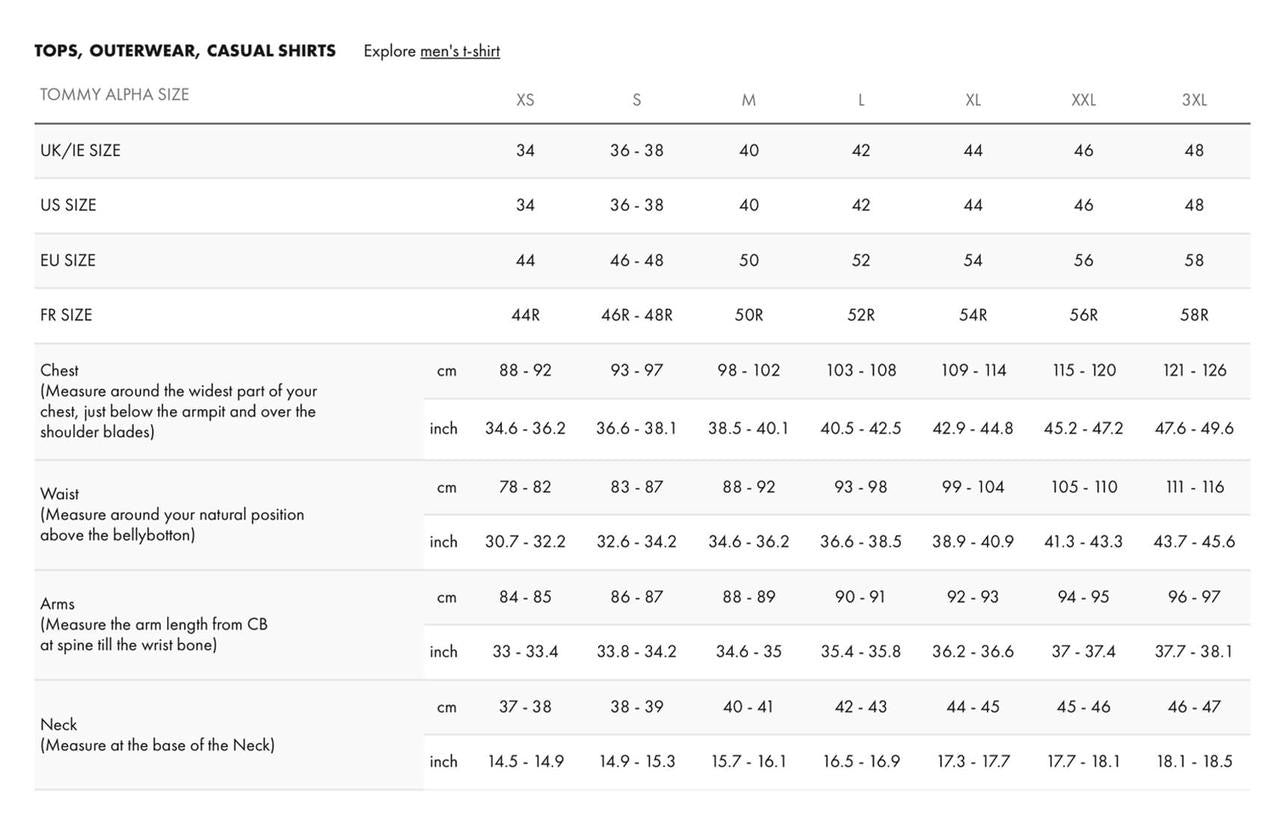Select the FR SIZE row label
Viewport: 1280px width, 824px height.
(66, 315)
